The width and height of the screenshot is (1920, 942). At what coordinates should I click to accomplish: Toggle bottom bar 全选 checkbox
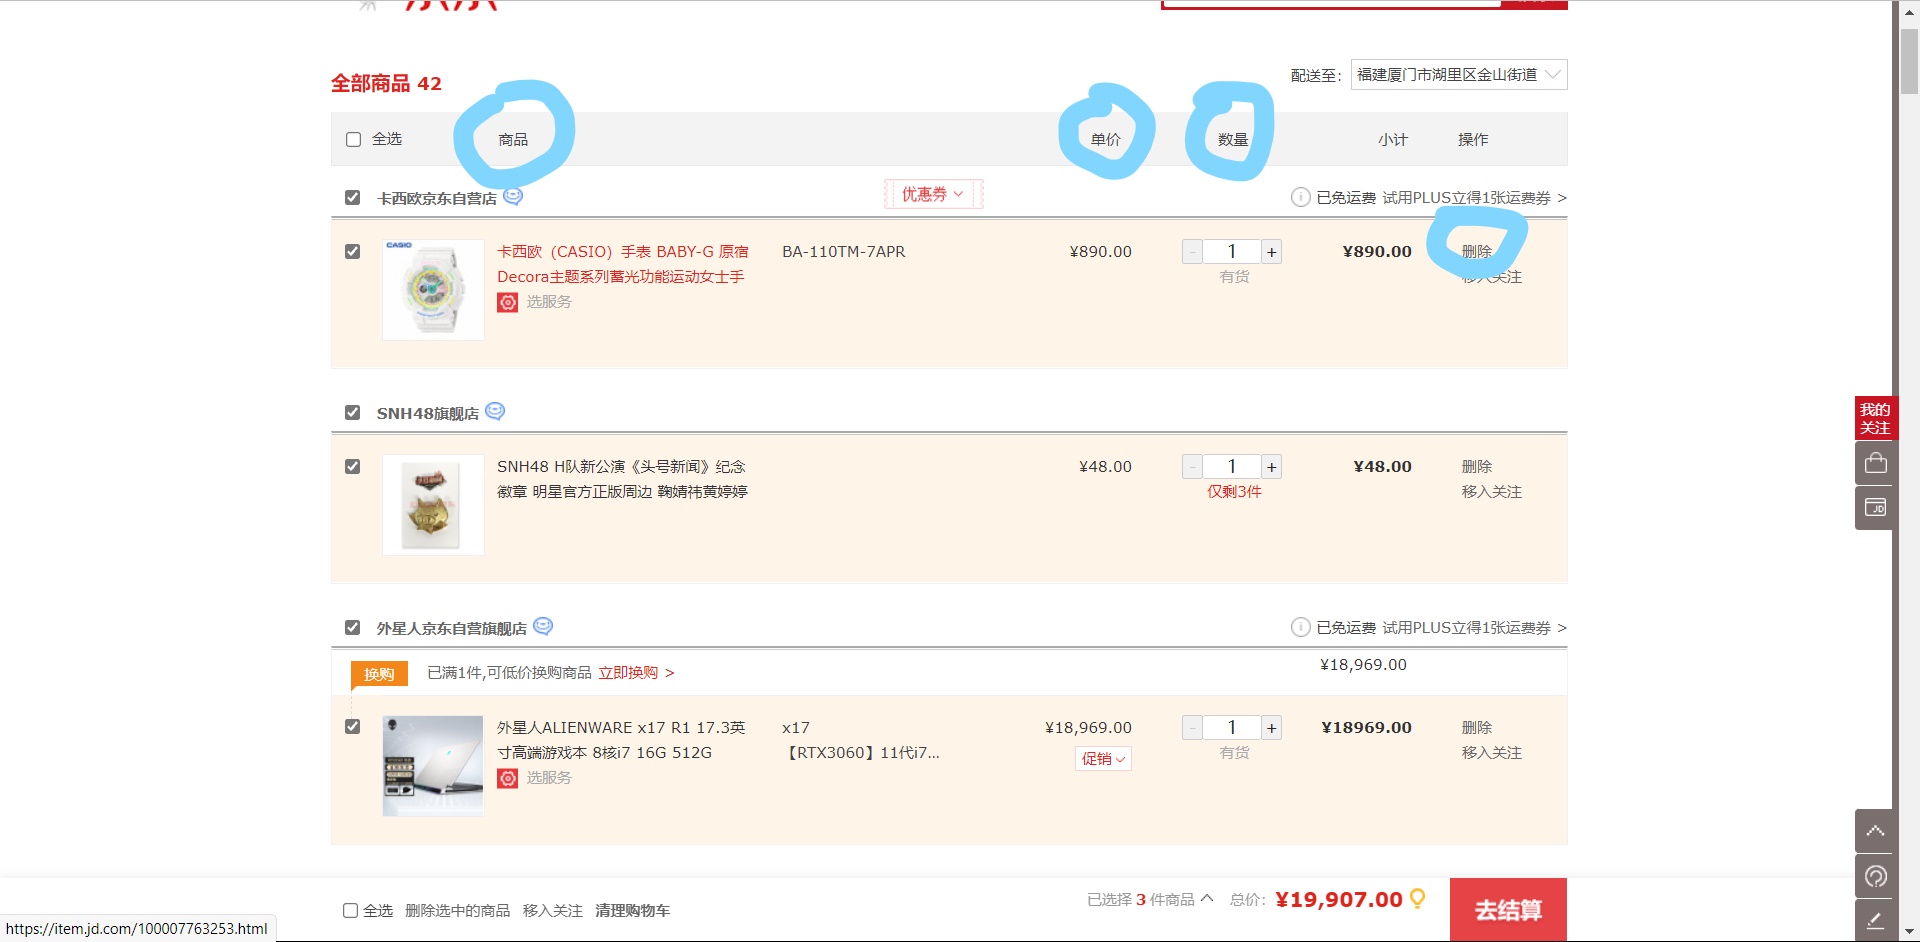click(x=350, y=910)
